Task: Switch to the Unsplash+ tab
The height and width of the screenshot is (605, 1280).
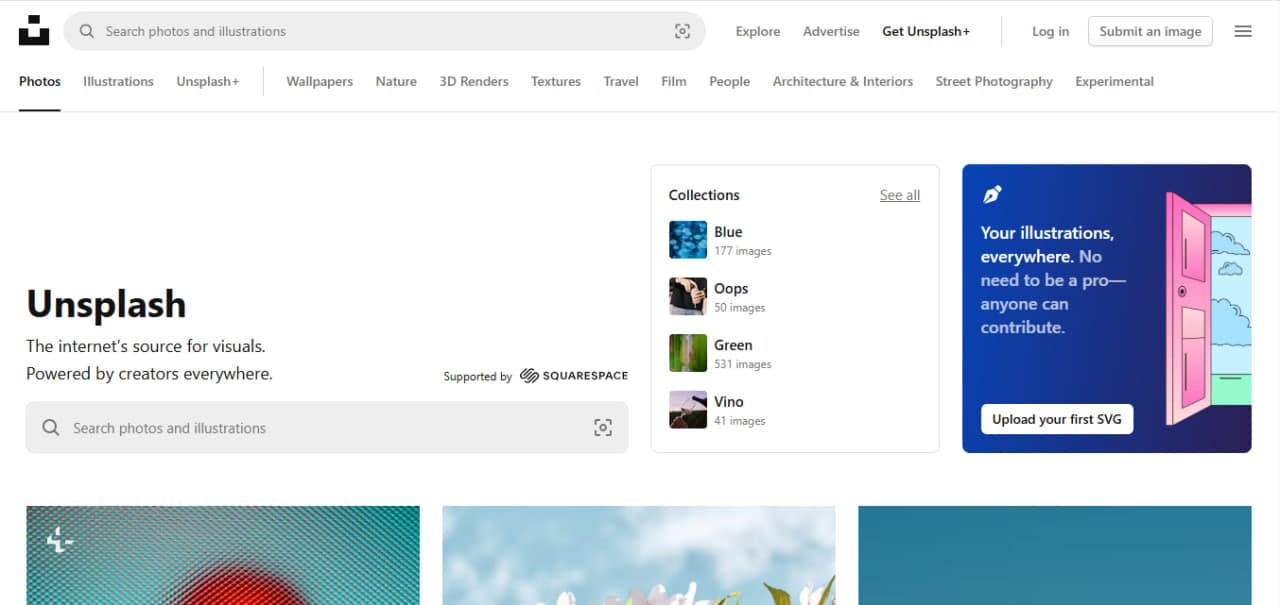Action: tap(208, 81)
